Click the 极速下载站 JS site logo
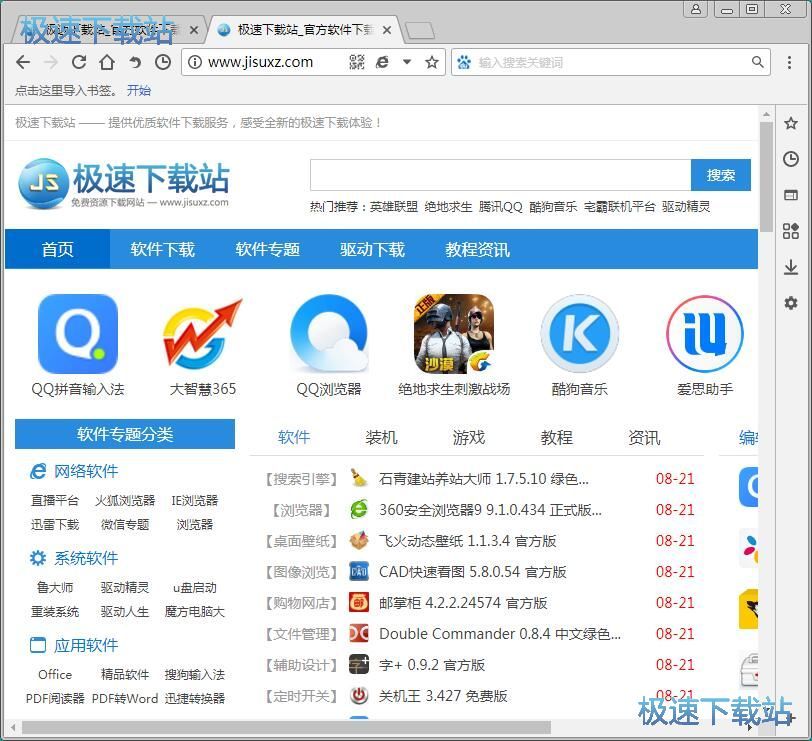812x741 pixels. coord(123,184)
